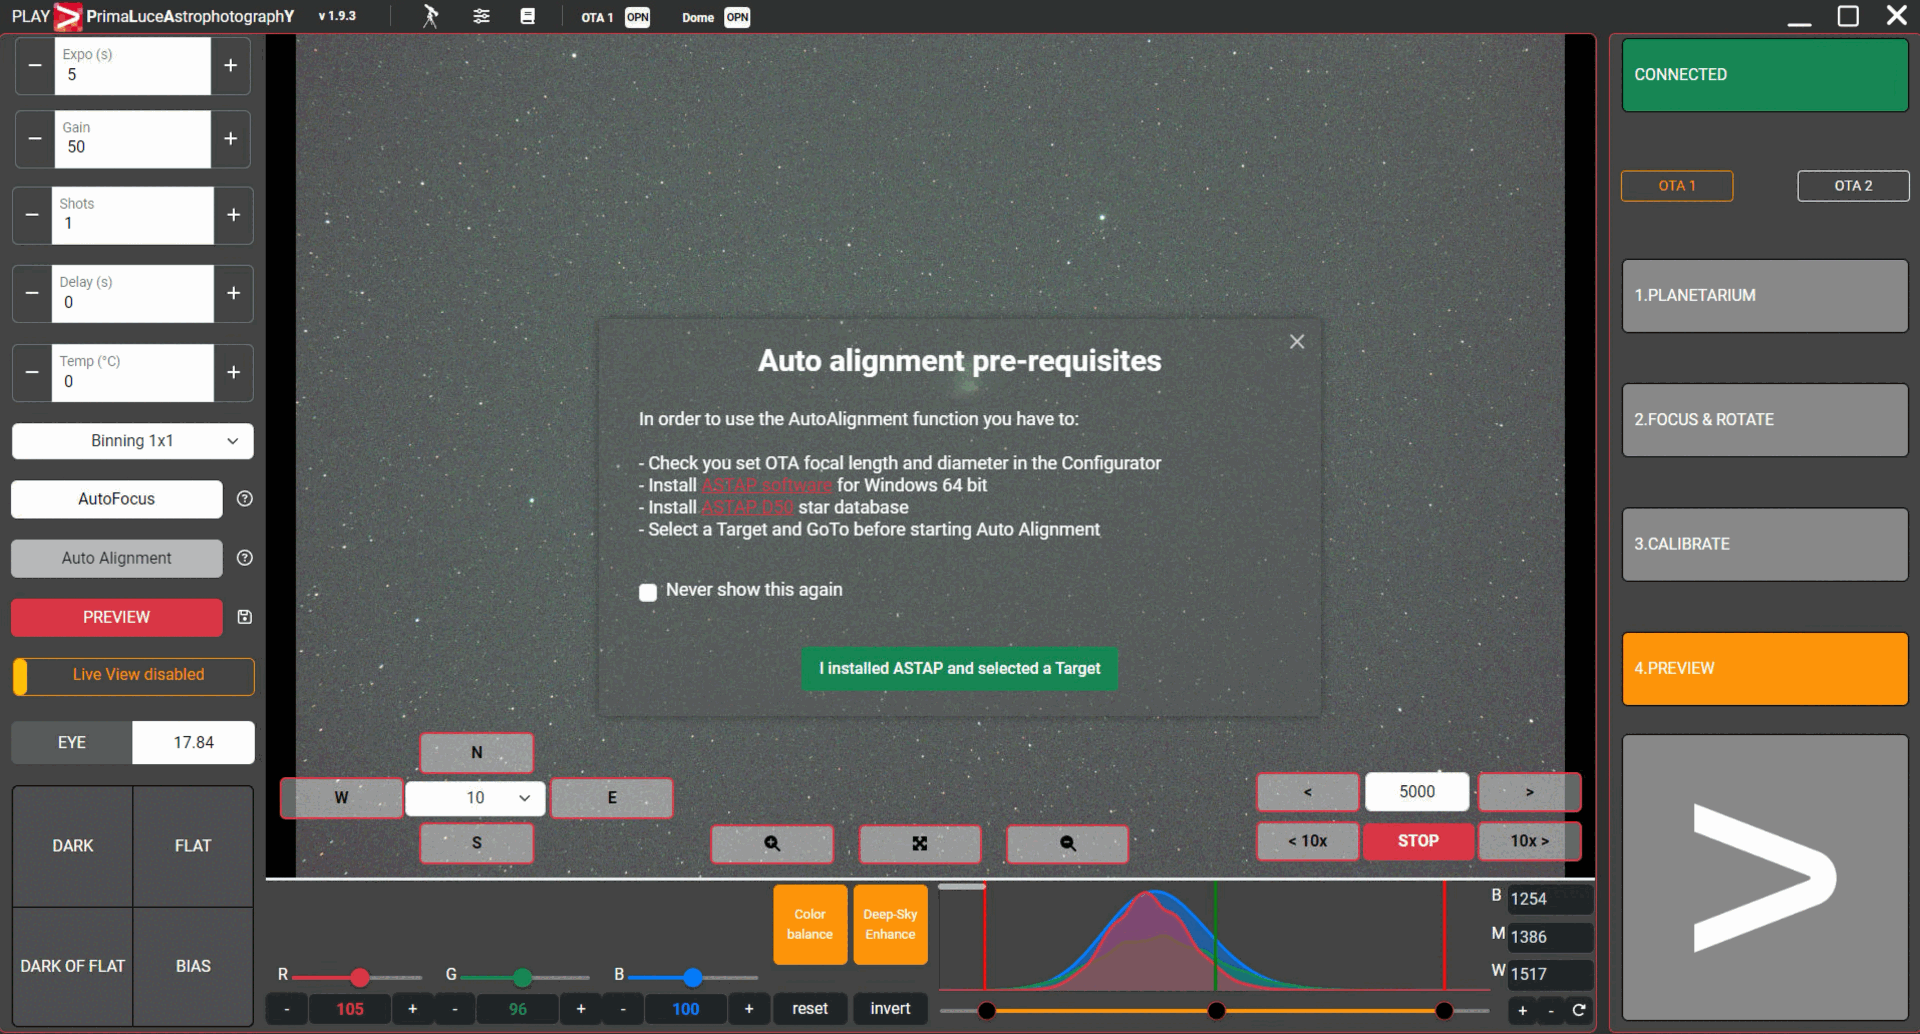
Task: Click the focuser step back < button
Action: point(1308,792)
